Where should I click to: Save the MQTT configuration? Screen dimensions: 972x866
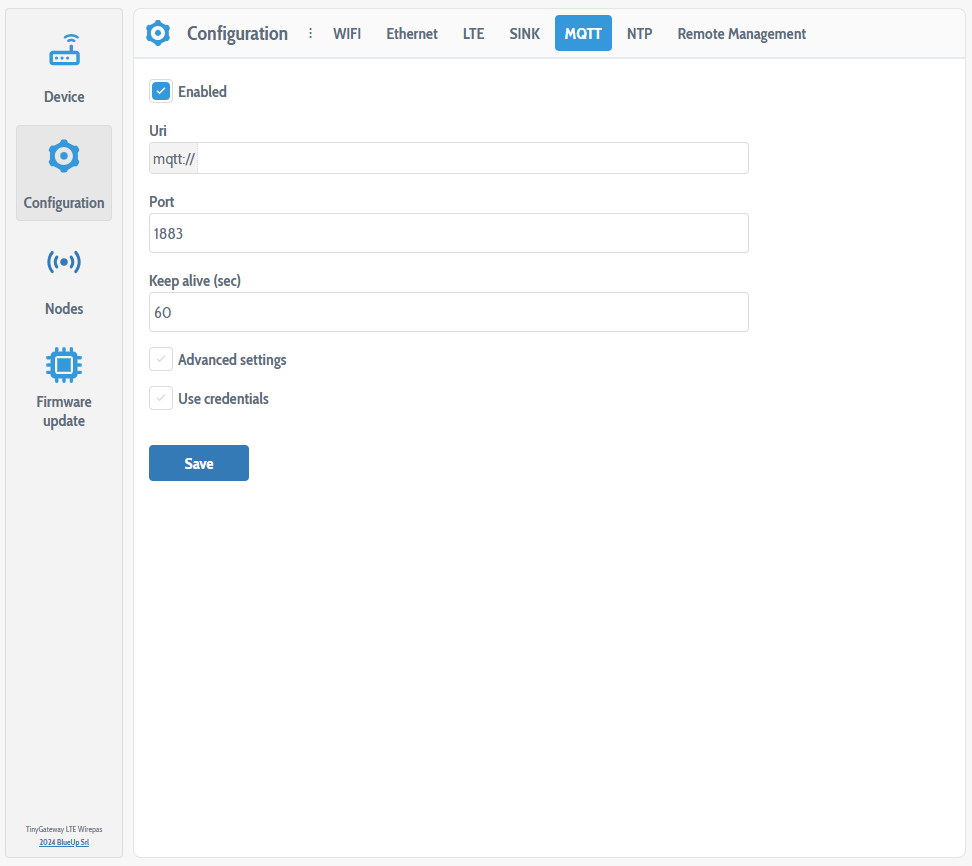(x=198, y=463)
